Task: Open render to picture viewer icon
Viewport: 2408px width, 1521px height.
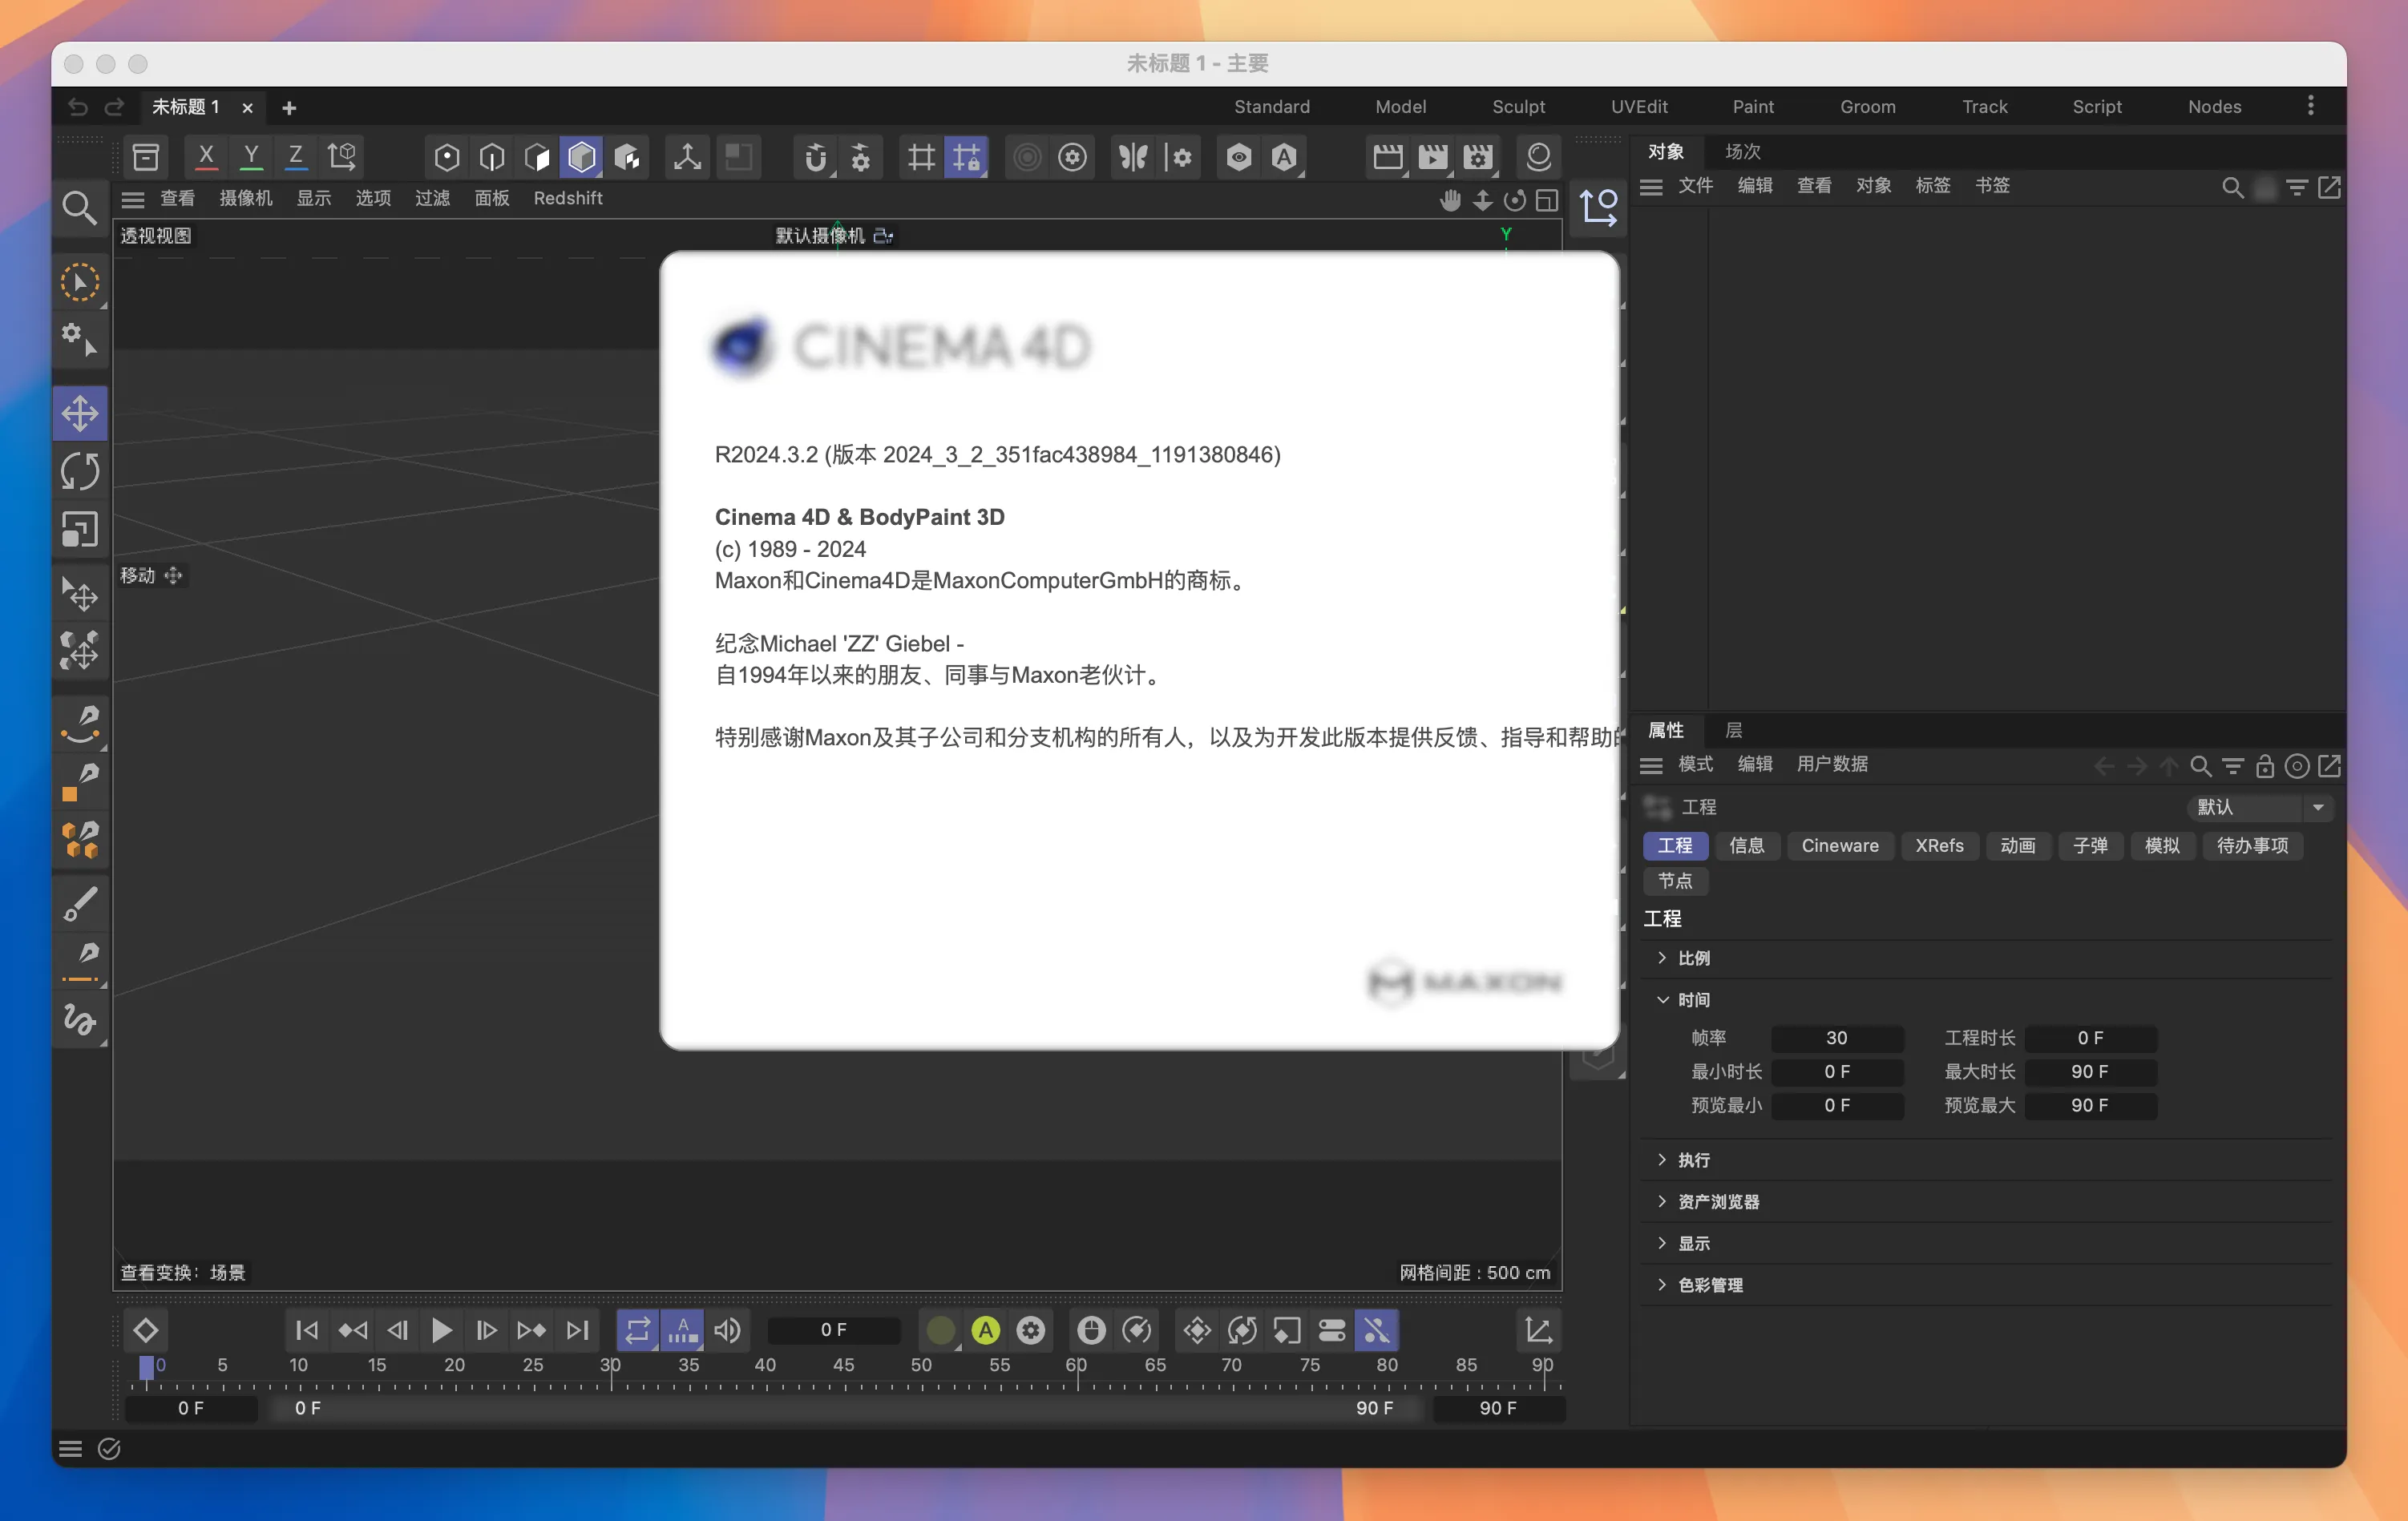Action: pos(1433,157)
